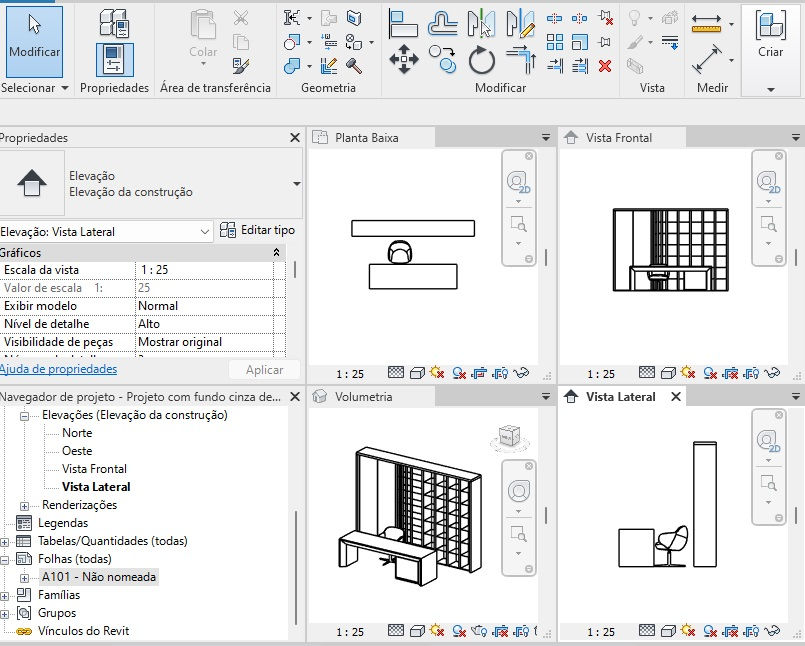
Task: Click the Properties panel vertical scrollbar
Action: (x=295, y=270)
